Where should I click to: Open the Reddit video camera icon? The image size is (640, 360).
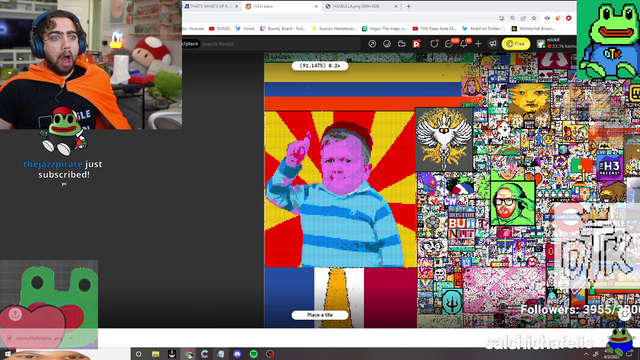[x=402, y=44]
